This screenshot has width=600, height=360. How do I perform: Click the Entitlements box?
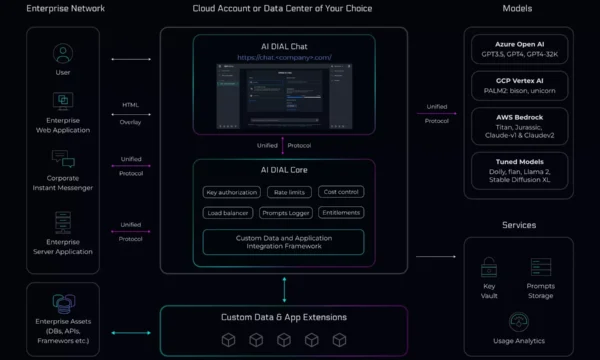(x=341, y=212)
